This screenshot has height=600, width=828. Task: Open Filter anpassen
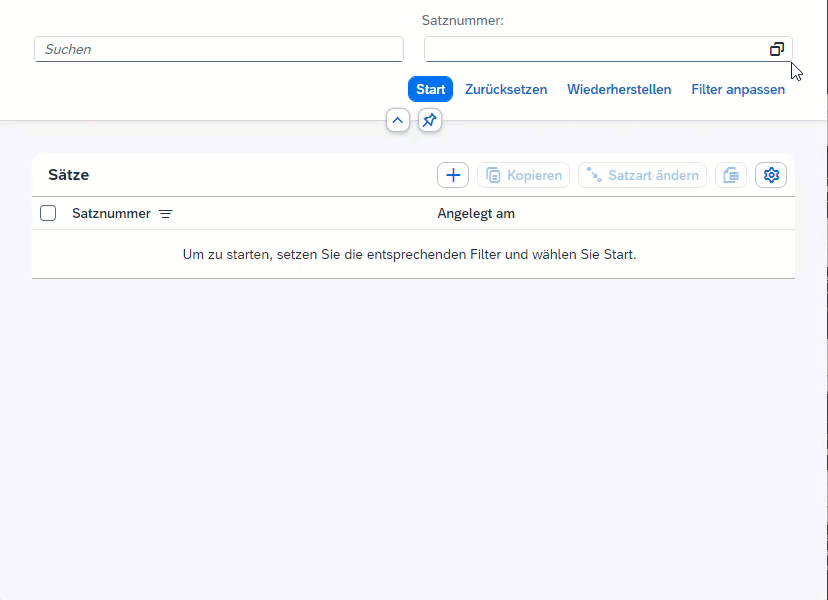pos(737,89)
